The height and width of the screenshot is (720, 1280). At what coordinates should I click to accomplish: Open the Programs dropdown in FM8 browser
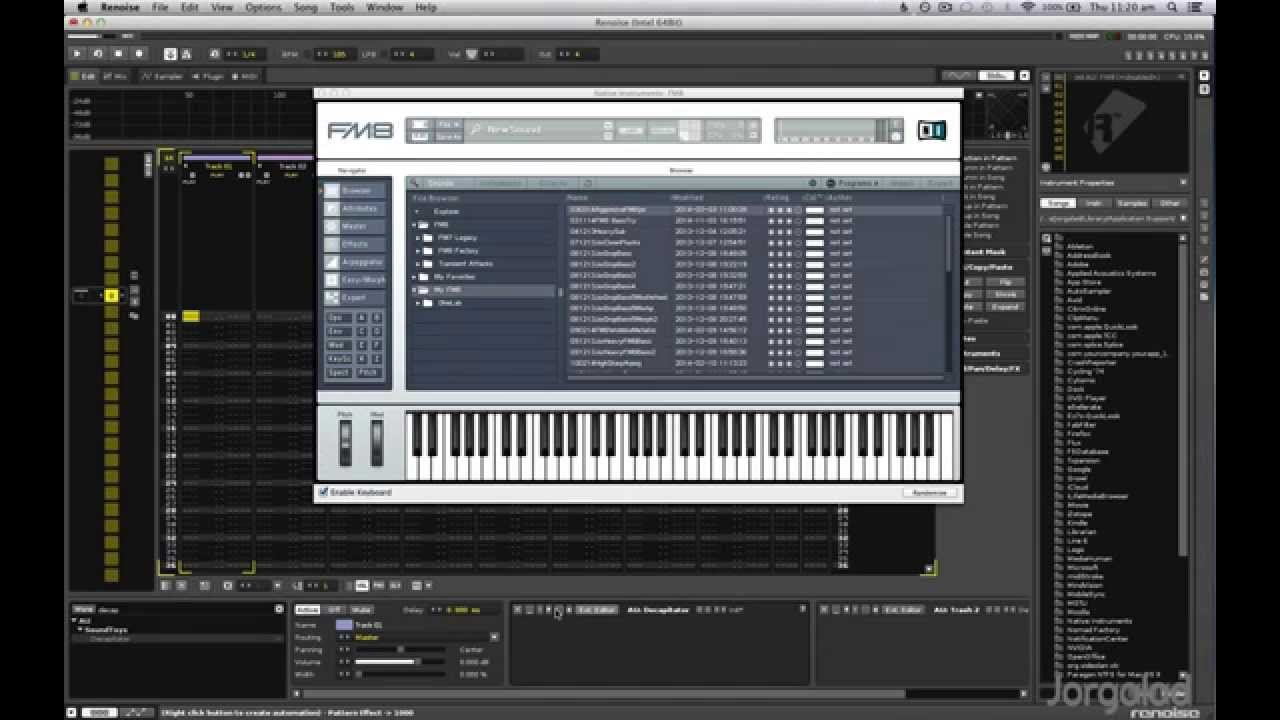pyautogui.click(x=853, y=184)
